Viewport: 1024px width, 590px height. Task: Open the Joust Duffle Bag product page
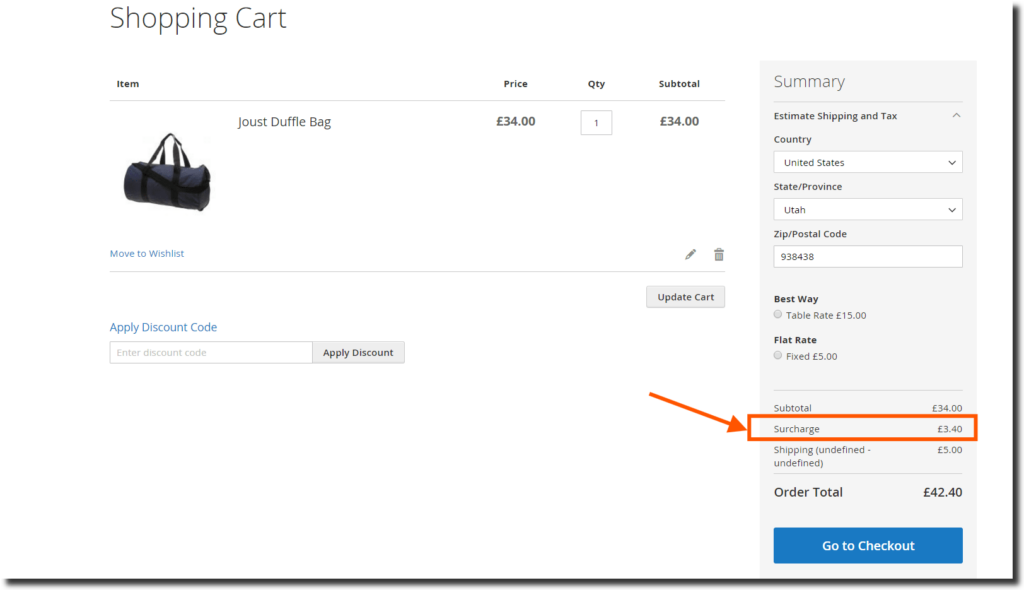[284, 121]
